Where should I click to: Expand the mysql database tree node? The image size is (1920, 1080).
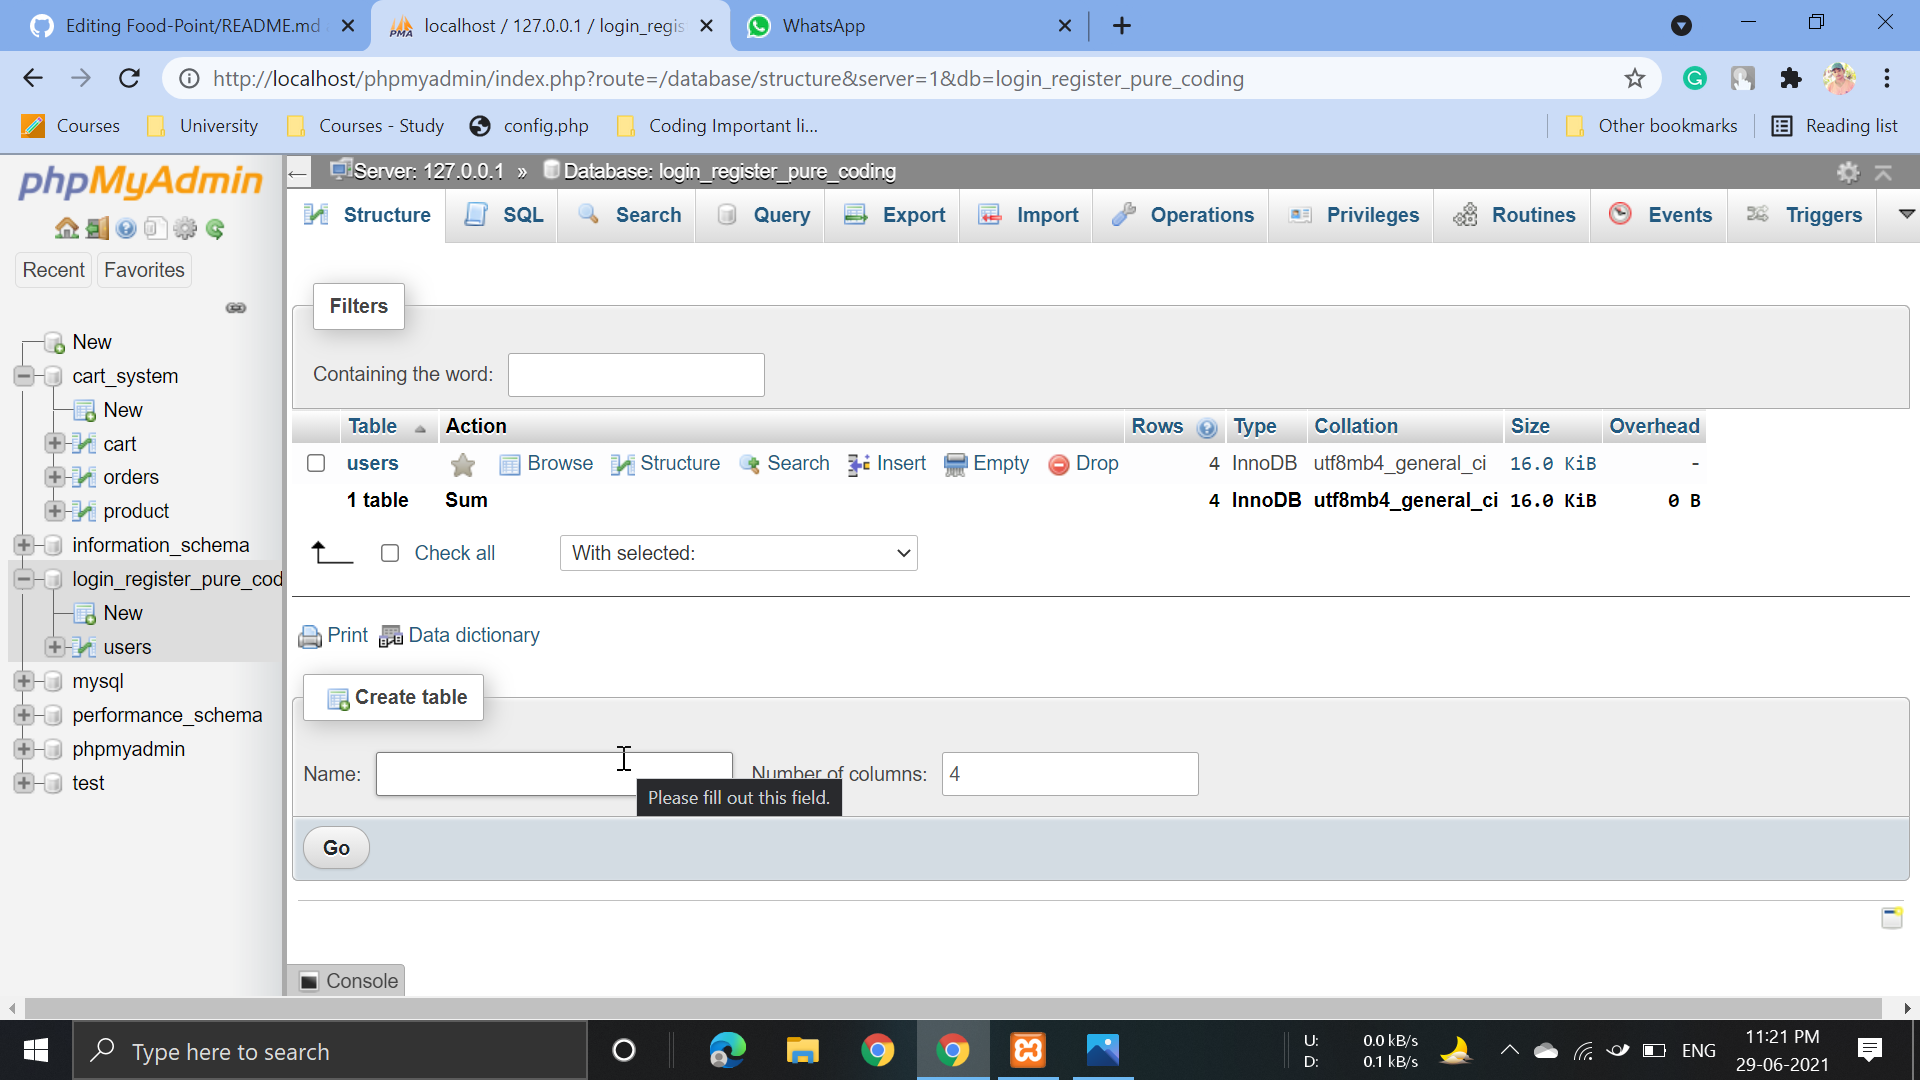[x=24, y=681]
